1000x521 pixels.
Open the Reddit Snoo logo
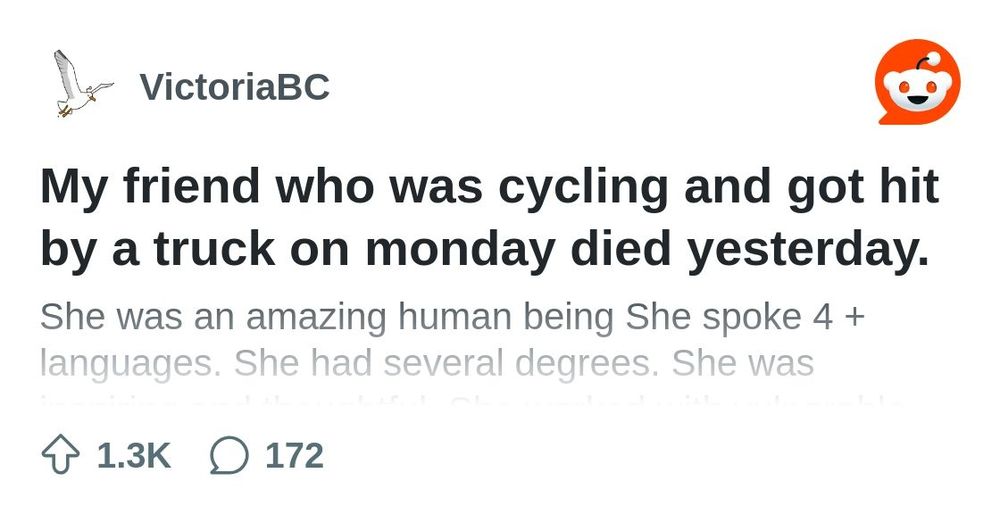(x=918, y=82)
